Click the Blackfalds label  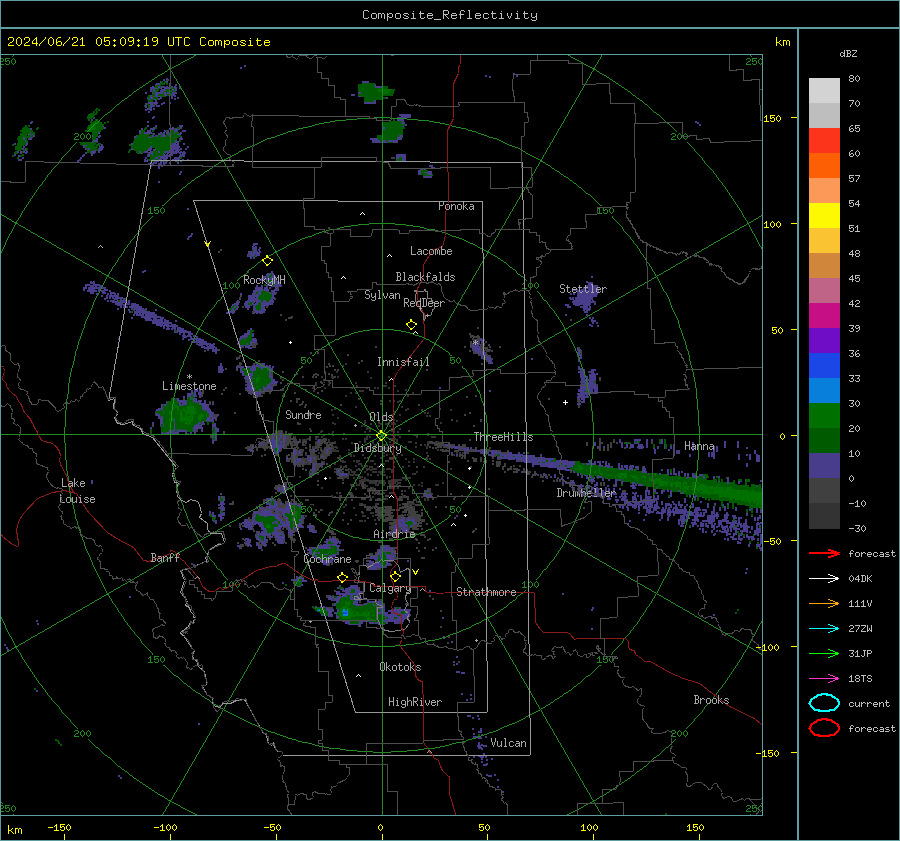coord(425,277)
